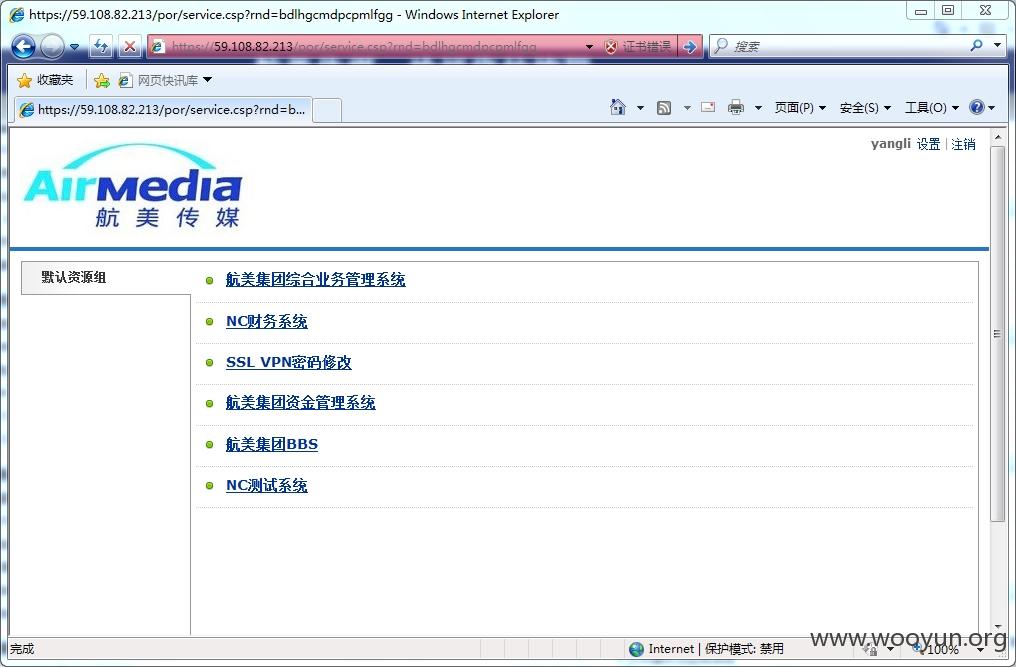
Task: Open the NC测试系统 link
Action: click(266, 486)
